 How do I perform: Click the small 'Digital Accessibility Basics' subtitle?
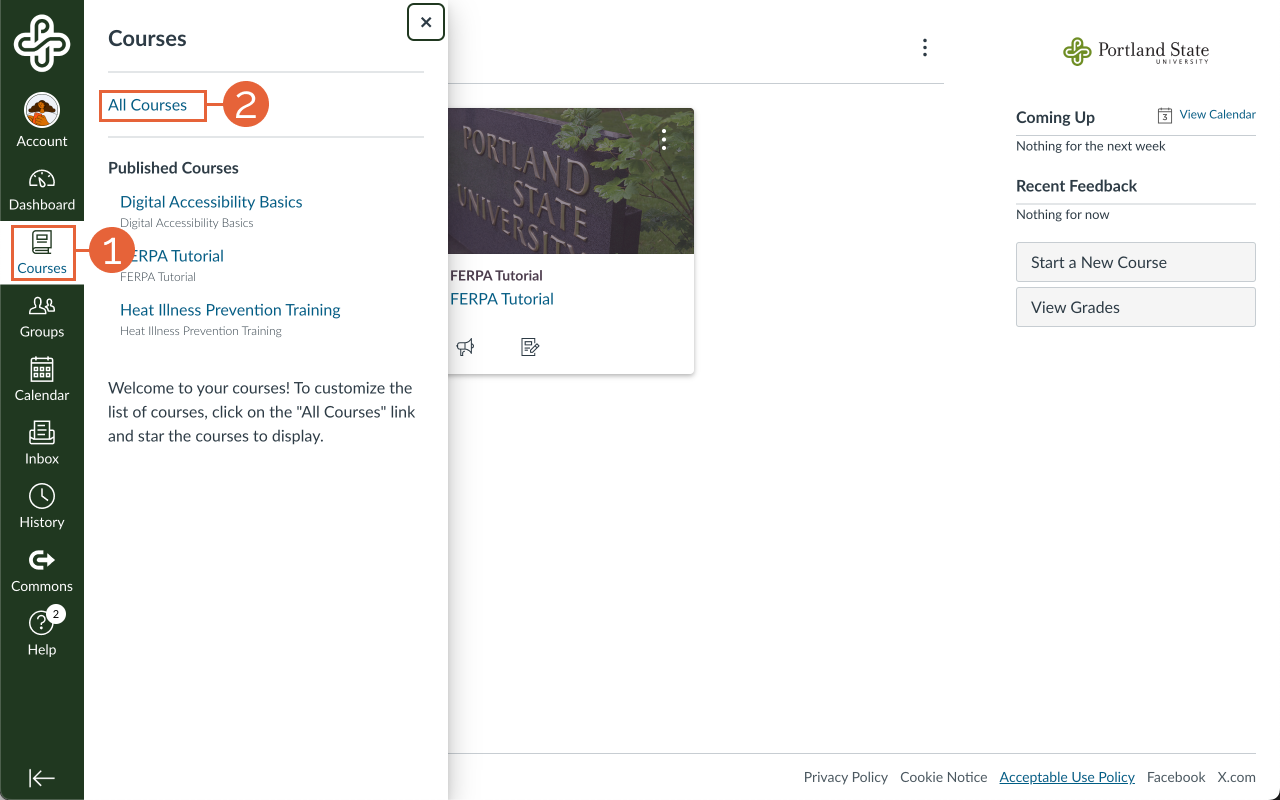click(x=187, y=223)
